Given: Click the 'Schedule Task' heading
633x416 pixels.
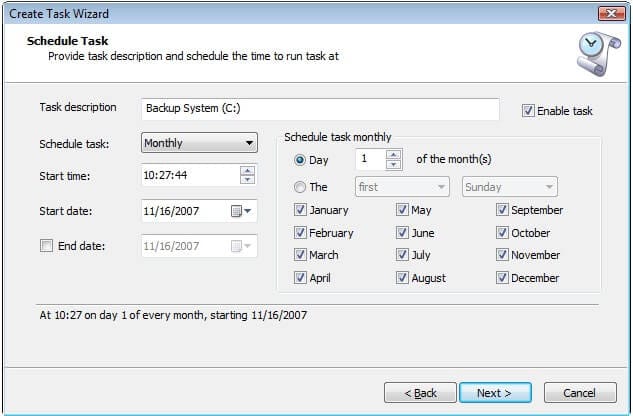Looking at the screenshot, I should click(x=67, y=41).
